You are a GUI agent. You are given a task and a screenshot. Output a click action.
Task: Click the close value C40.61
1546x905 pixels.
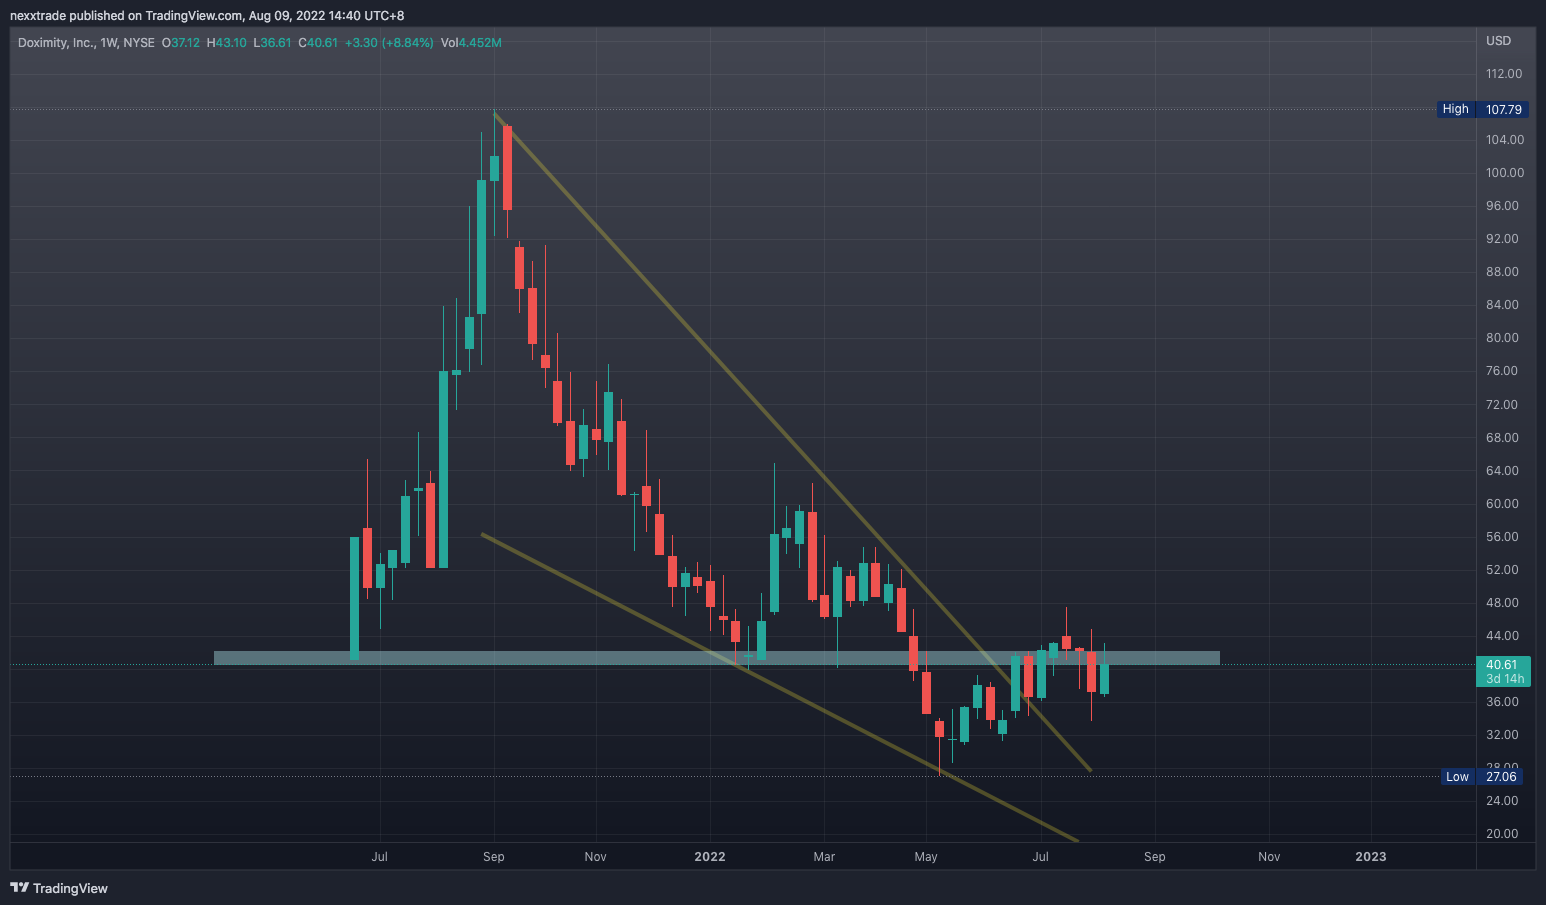point(318,43)
